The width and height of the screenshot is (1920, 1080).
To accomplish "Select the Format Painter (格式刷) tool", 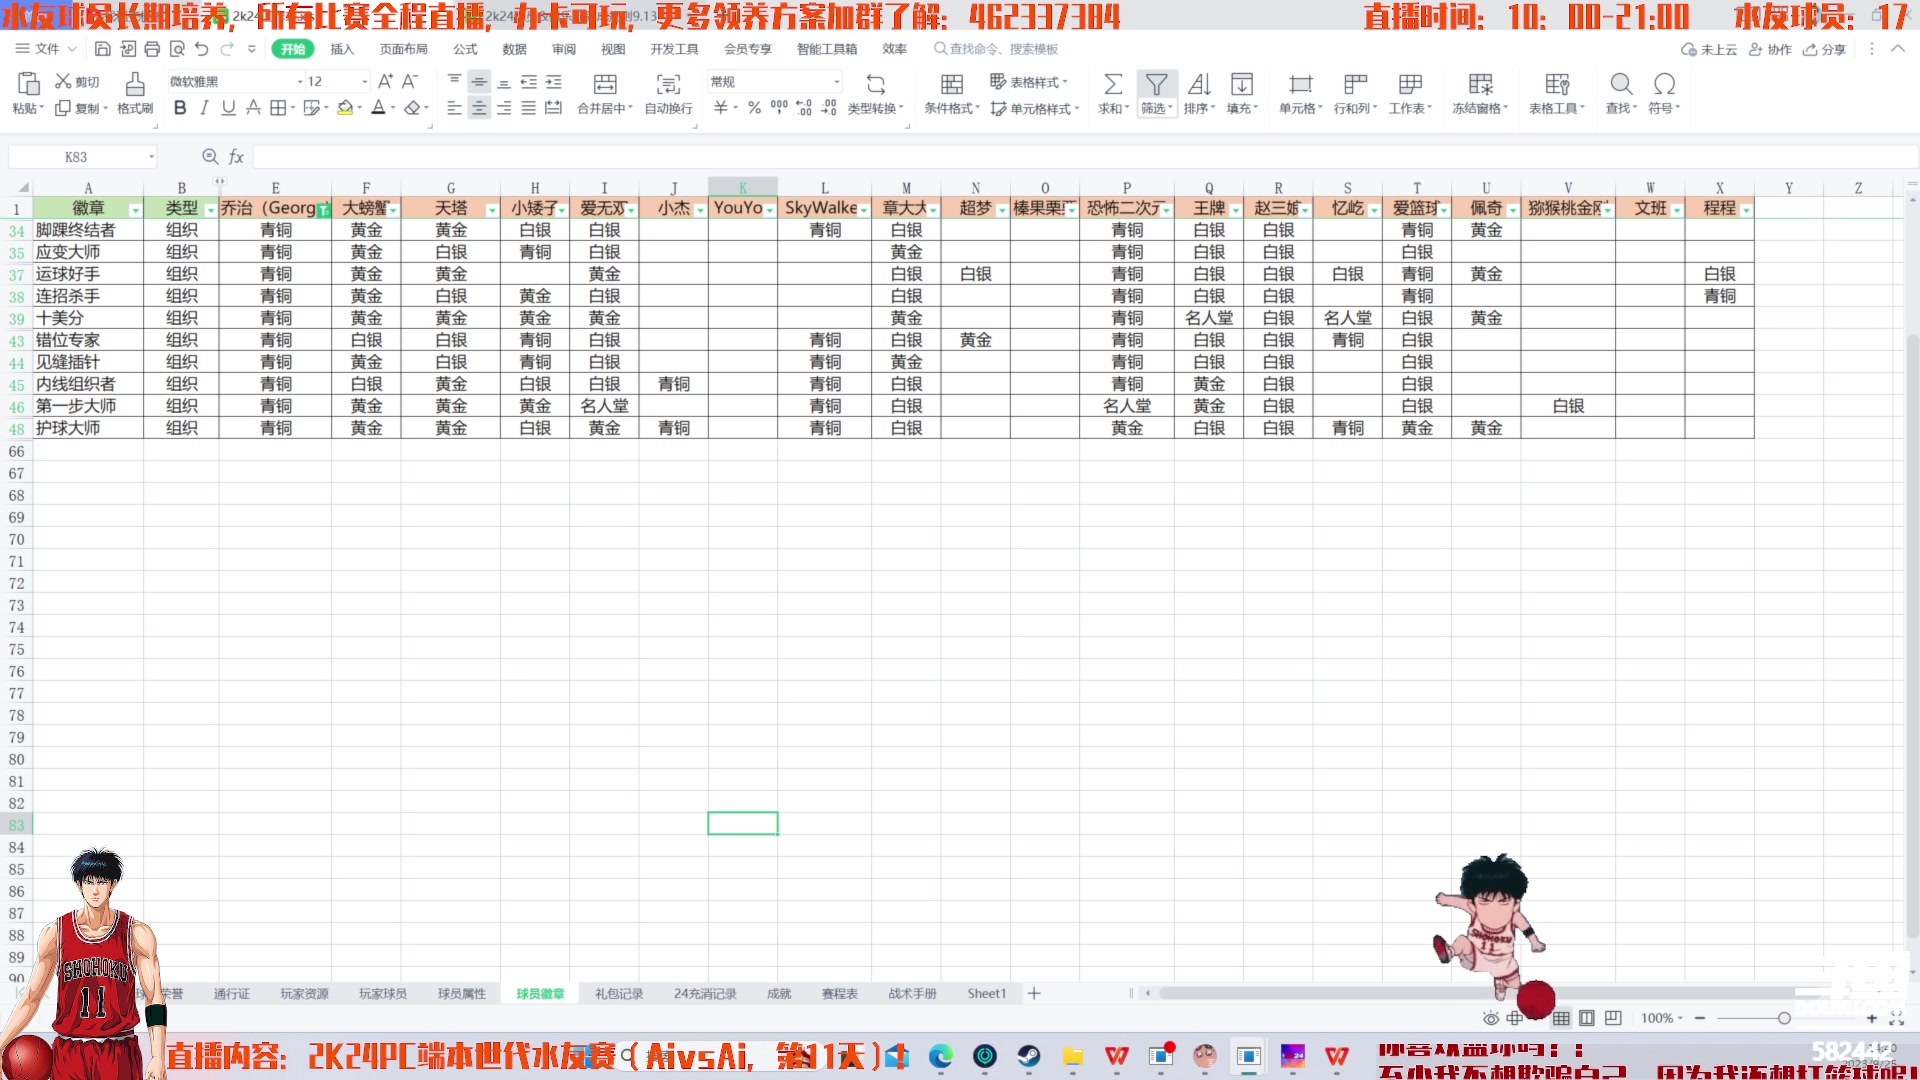I will tap(135, 93).
